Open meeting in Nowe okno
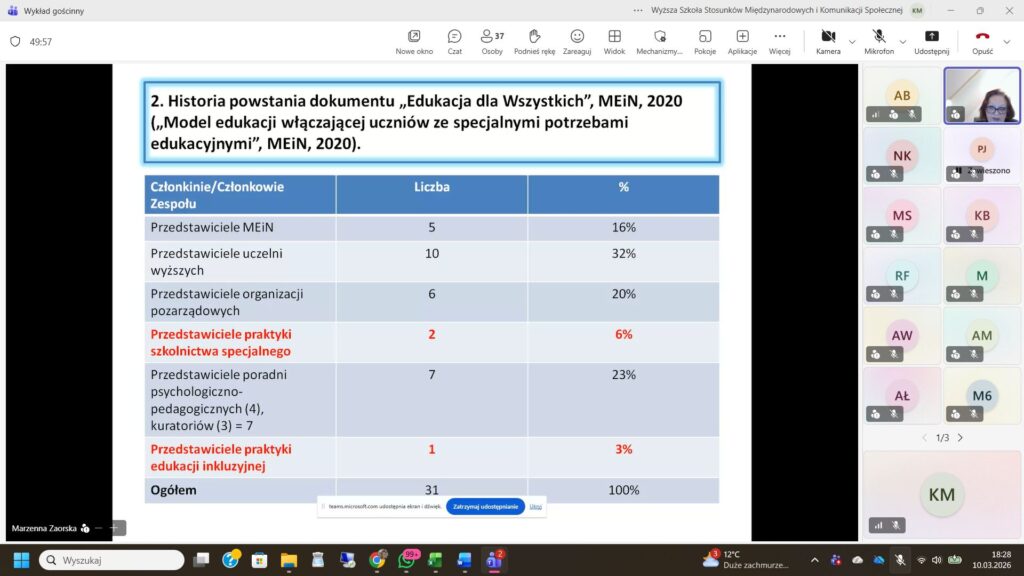This screenshot has height=576, width=1024. click(414, 41)
